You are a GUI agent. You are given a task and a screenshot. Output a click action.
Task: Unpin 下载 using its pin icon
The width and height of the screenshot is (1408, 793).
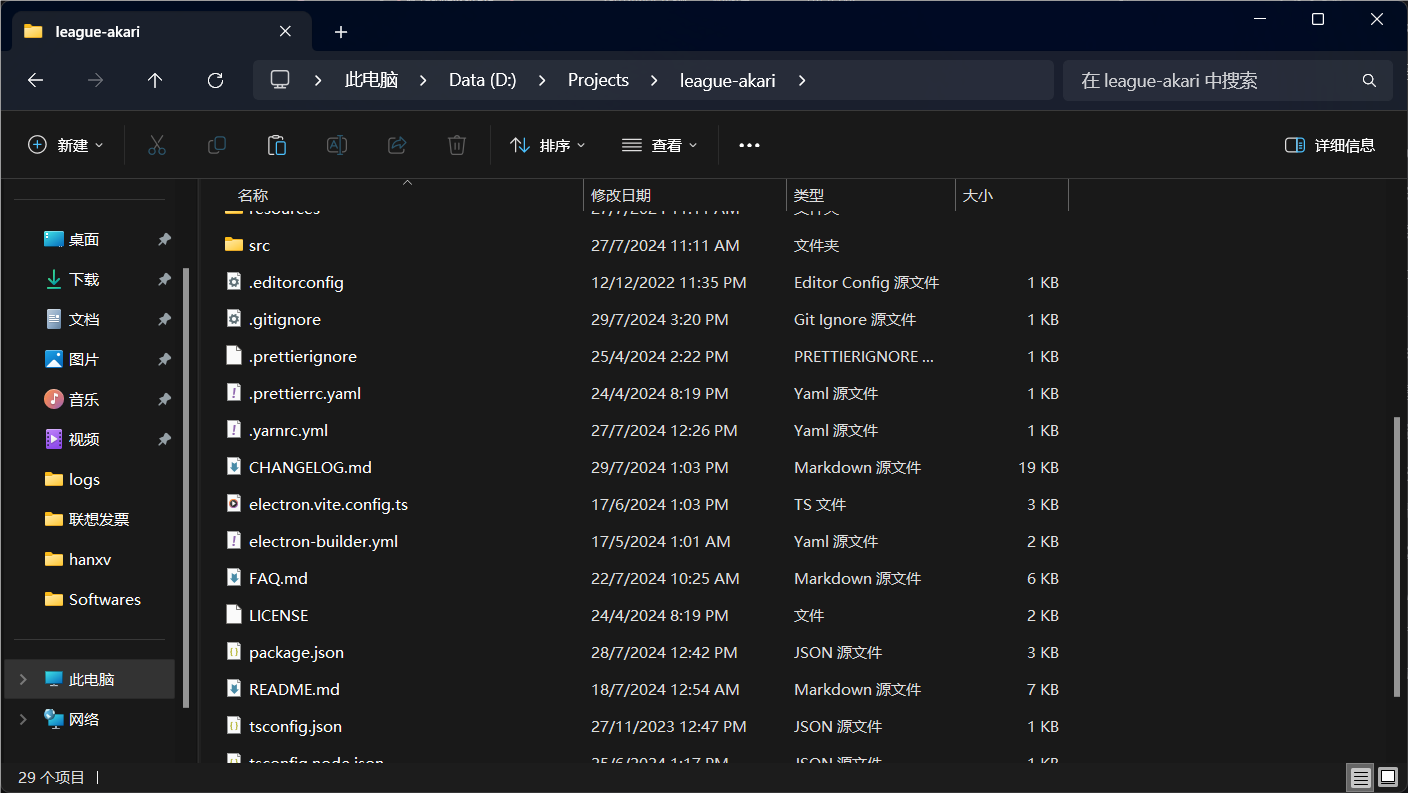(x=164, y=280)
